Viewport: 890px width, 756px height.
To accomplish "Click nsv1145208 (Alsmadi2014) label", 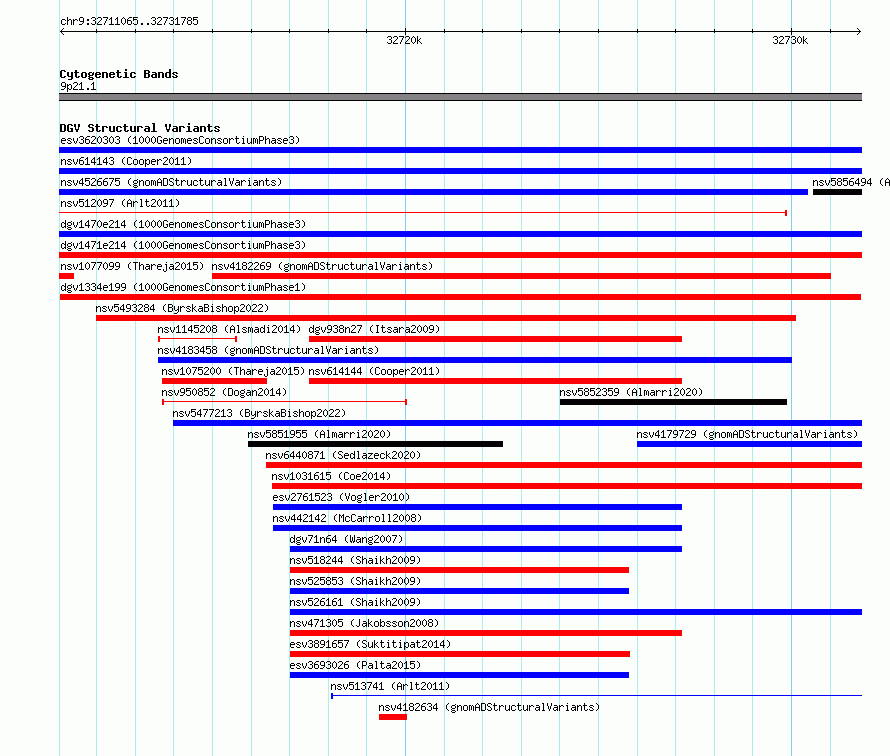I will [x=229, y=329].
